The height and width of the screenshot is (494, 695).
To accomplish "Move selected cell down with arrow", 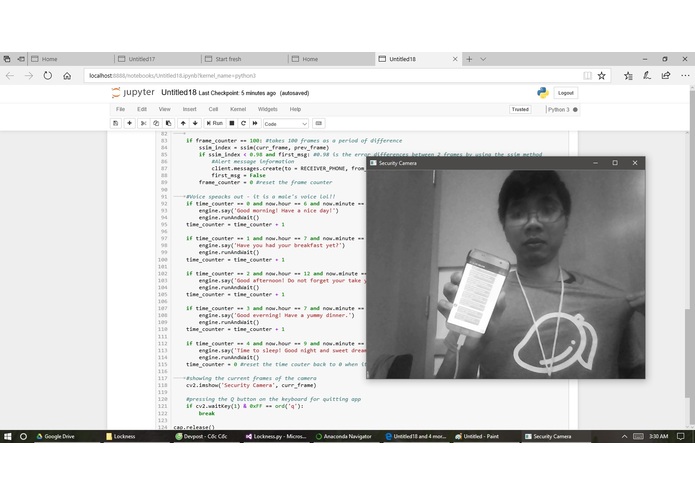I will pos(195,123).
